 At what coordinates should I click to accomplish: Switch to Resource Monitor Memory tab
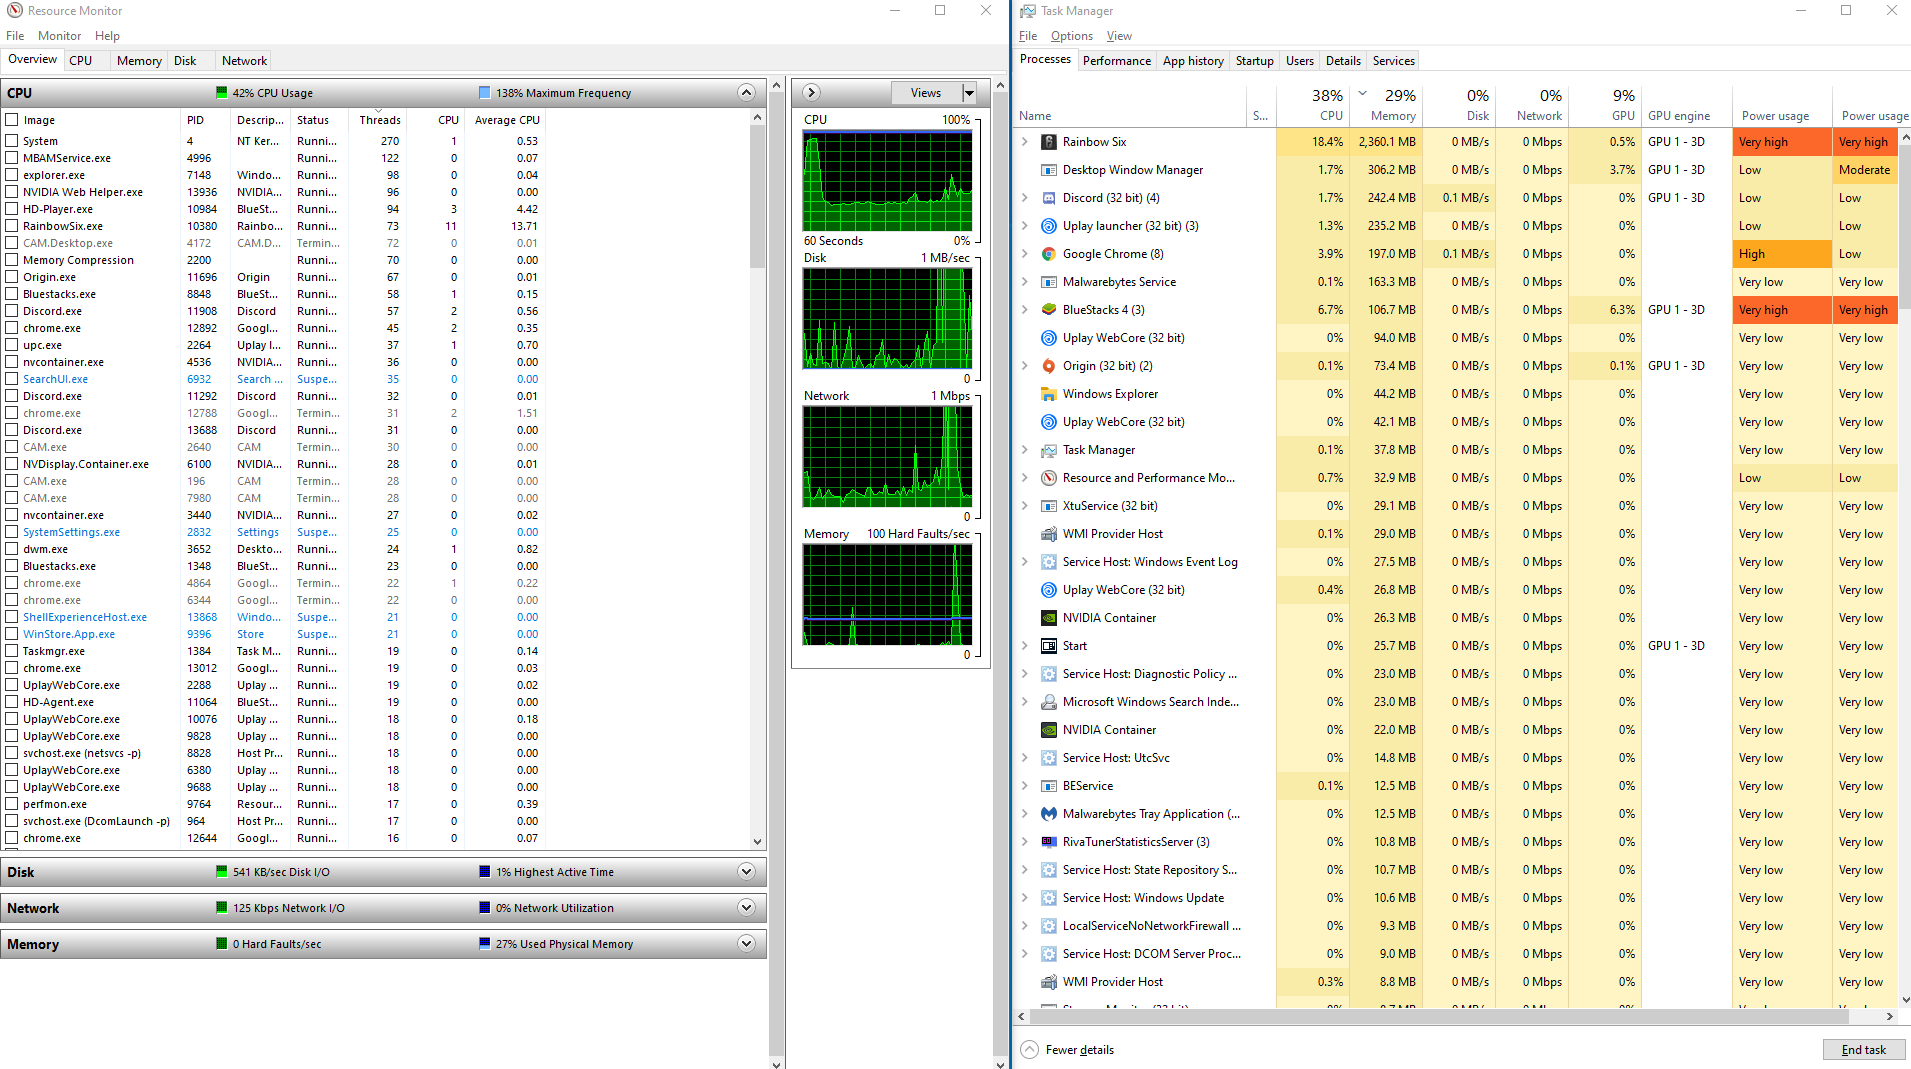139,61
